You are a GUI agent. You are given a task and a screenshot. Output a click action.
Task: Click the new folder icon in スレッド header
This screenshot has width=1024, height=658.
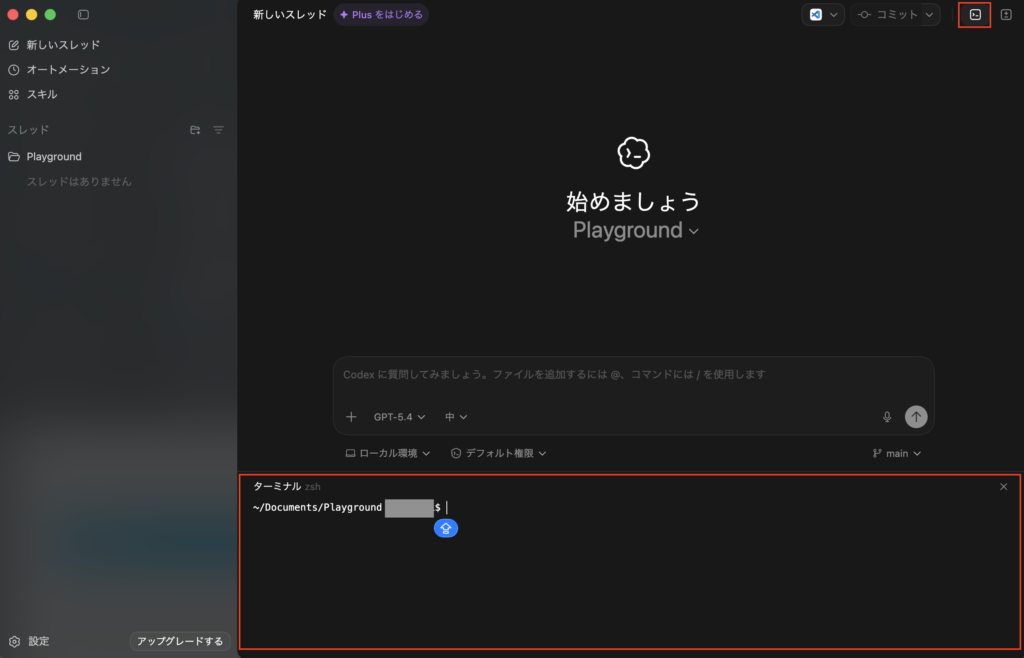point(195,130)
